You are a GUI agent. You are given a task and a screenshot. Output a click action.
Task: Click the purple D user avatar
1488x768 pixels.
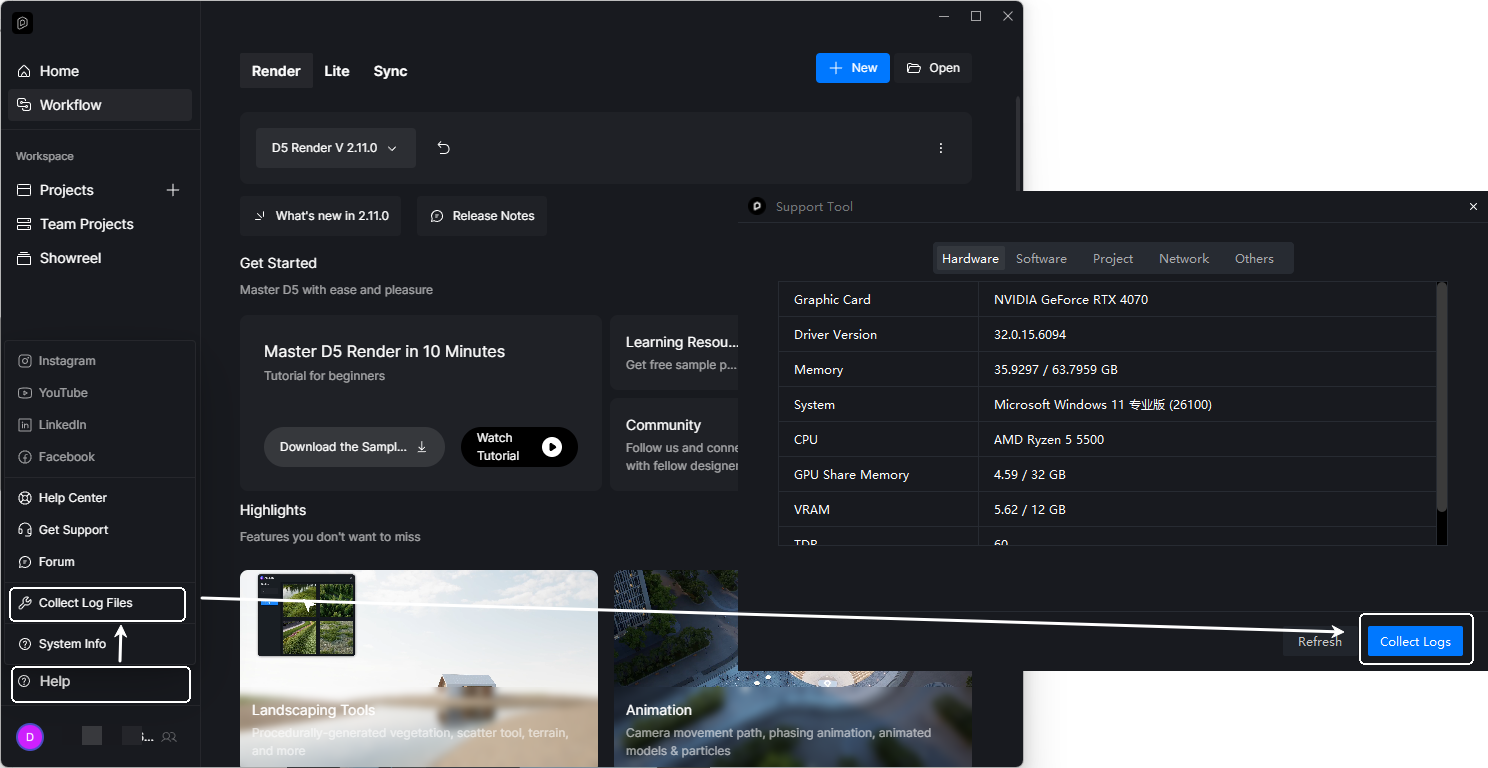(x=30, y=737)
